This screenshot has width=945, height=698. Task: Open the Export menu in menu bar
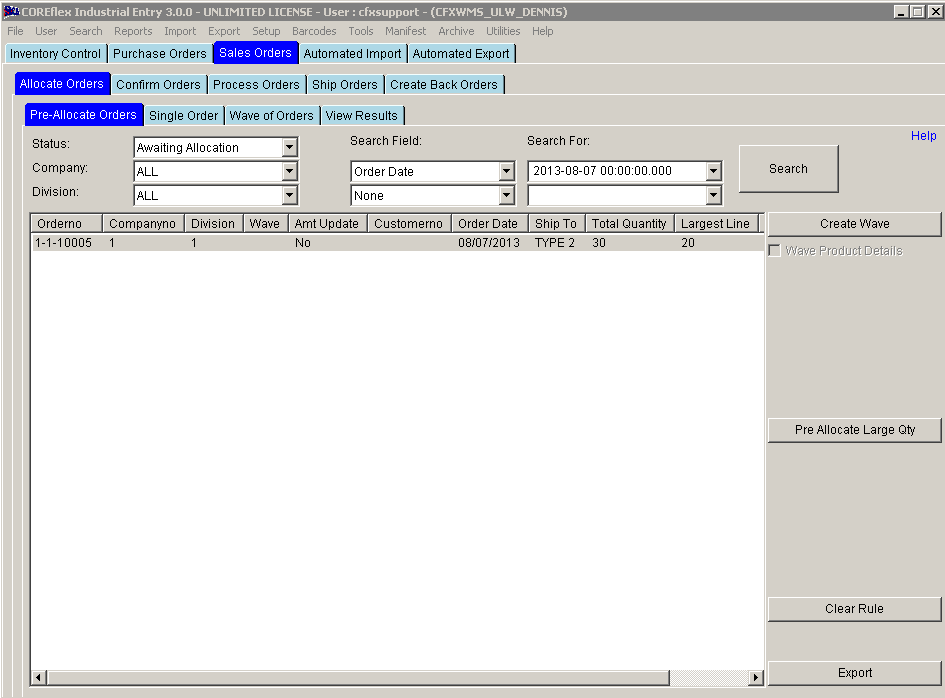point(224,31)
